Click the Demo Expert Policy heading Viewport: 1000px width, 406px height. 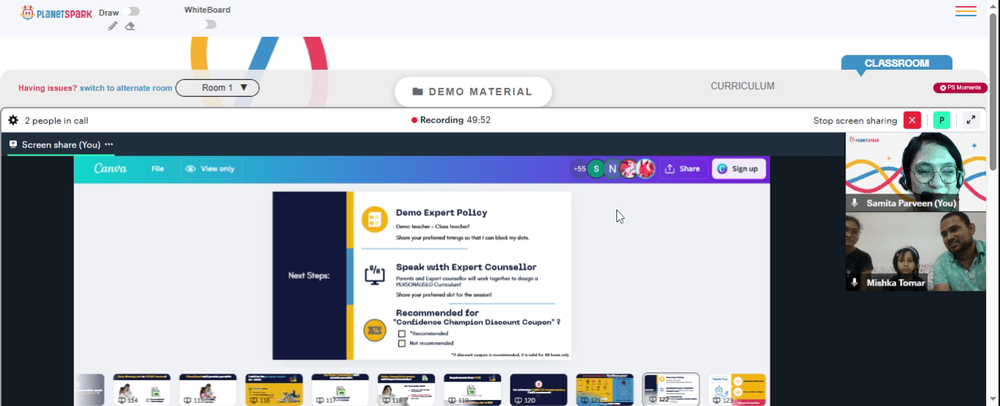coord(441,212)
